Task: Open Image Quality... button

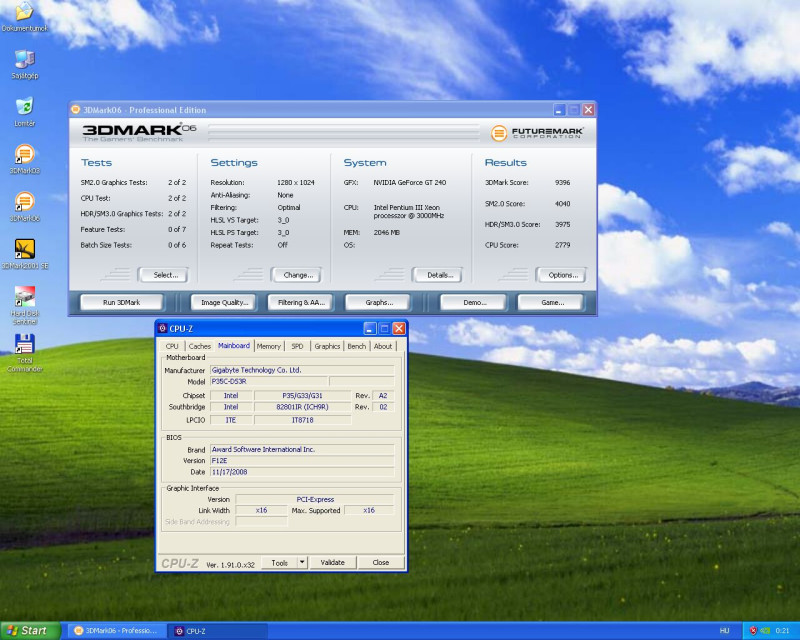Action: 223,302
